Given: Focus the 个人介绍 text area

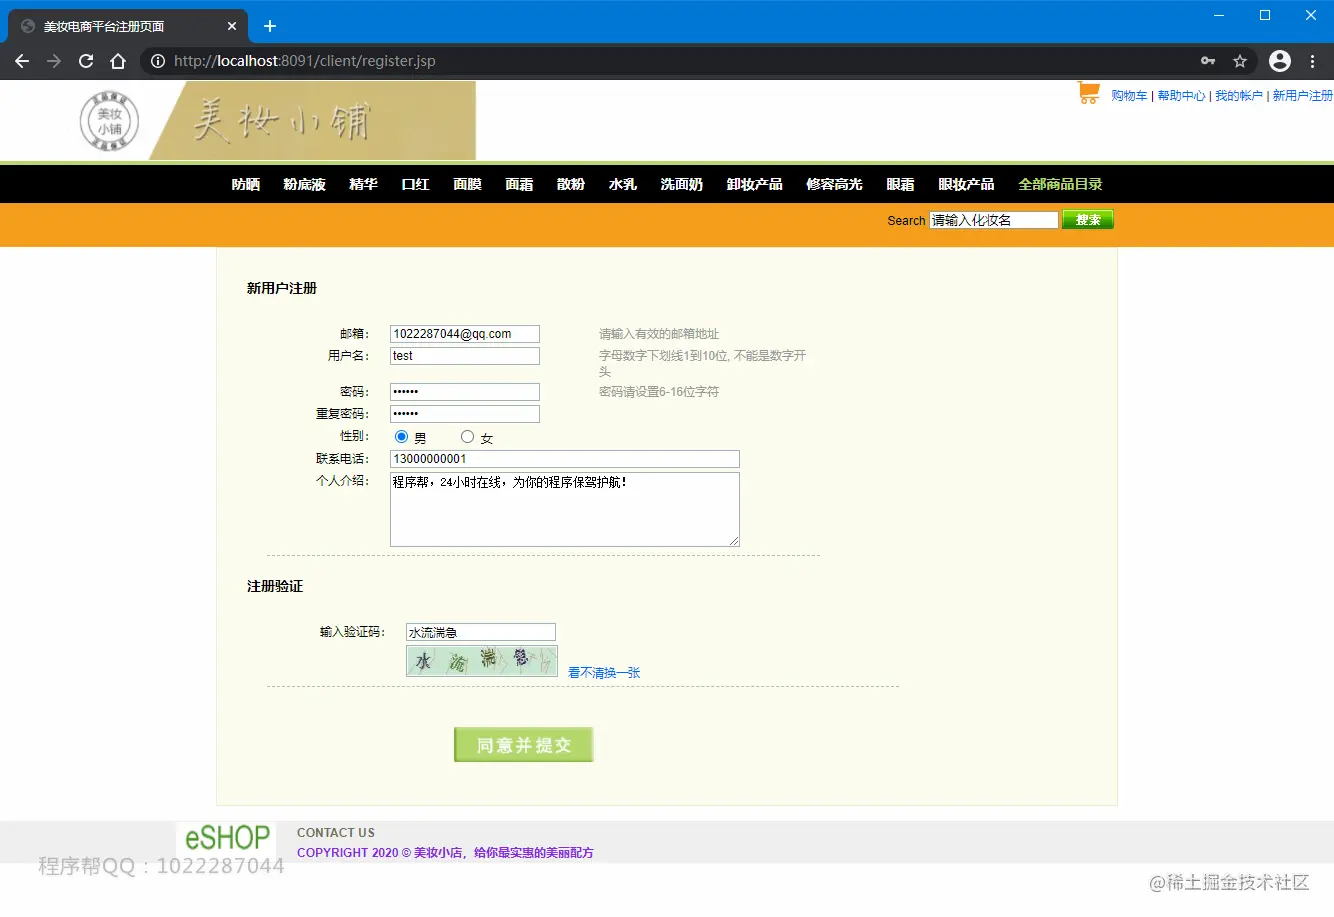Looking at the screenshot, I should click(x=565, y=510).
